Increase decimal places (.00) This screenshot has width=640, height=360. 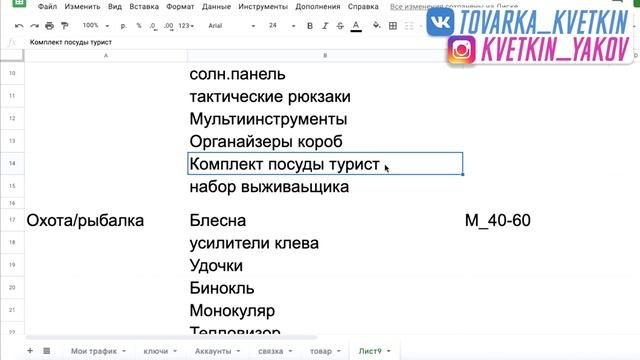[x=169, y=26]
